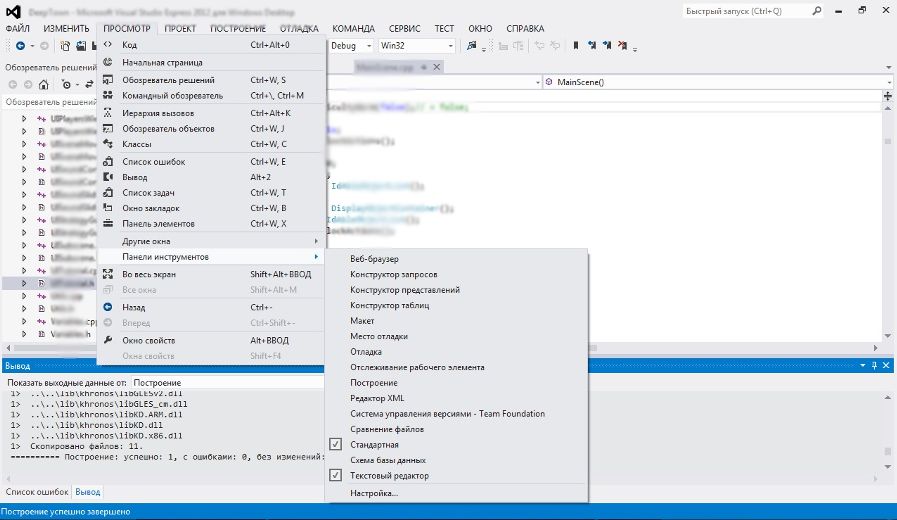Click the Clear Bookmarks red-cross icon

(624, 46)
